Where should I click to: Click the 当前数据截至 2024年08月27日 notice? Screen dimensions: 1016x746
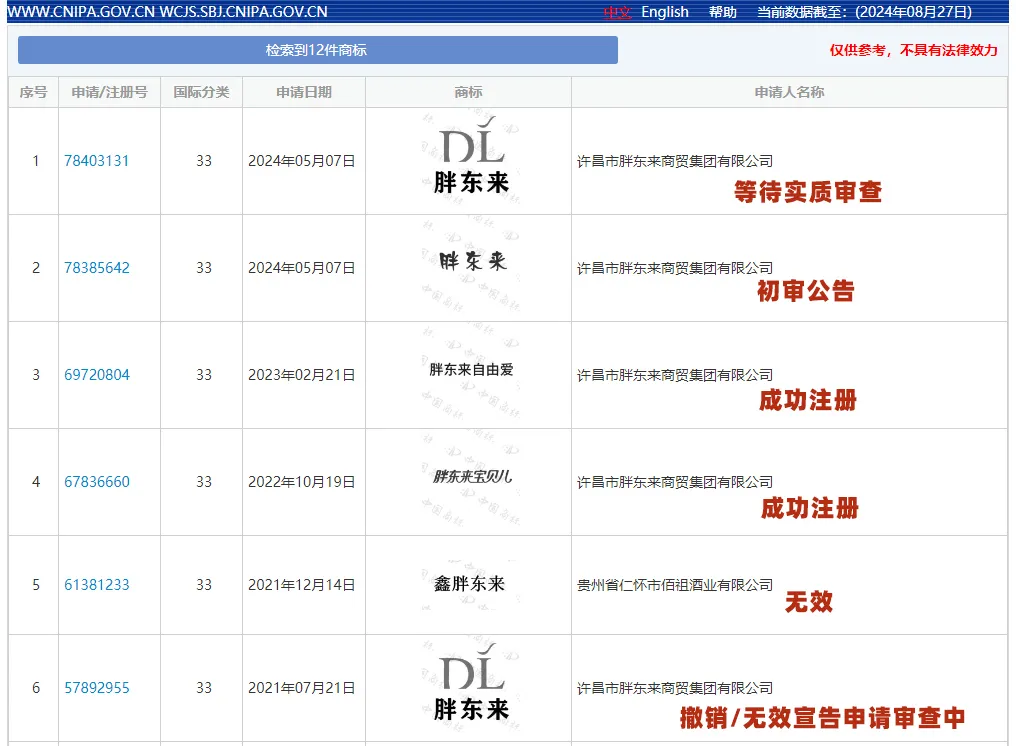click(864, 12)
